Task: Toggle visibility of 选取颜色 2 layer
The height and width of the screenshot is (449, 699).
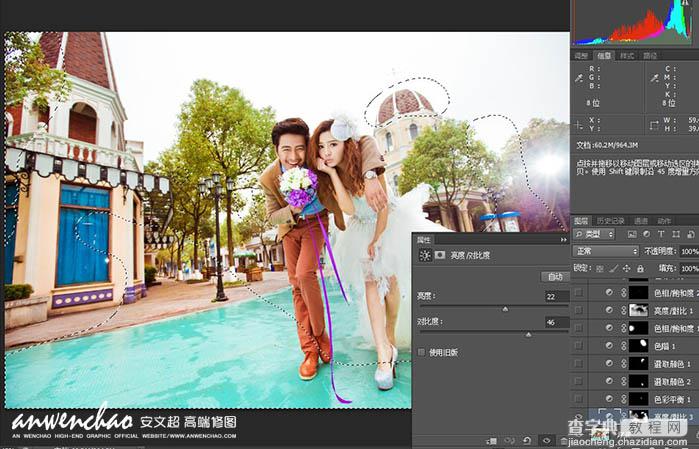Action: (x=579, y=381)
